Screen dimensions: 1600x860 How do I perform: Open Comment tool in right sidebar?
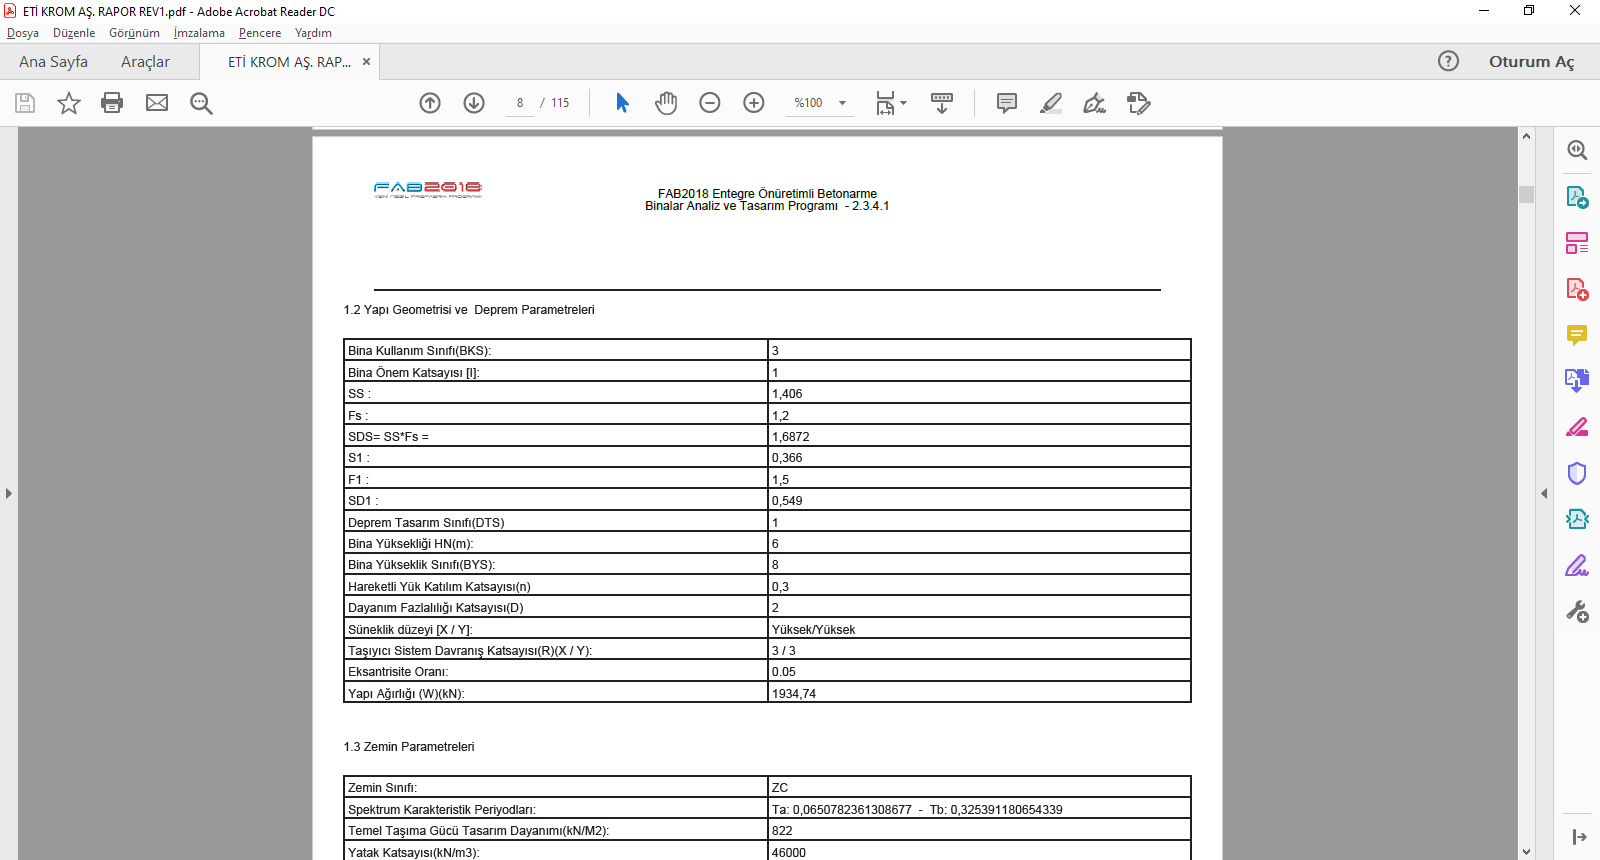coord(1577,335)
